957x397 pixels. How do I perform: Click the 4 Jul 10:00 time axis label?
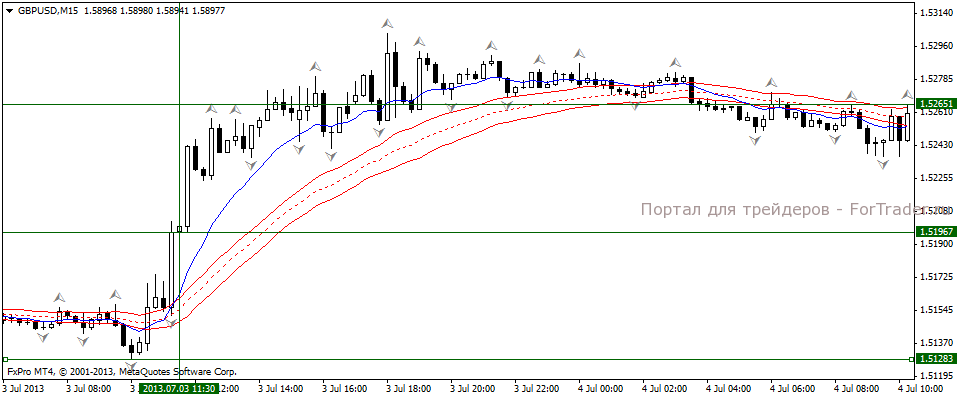921,388
